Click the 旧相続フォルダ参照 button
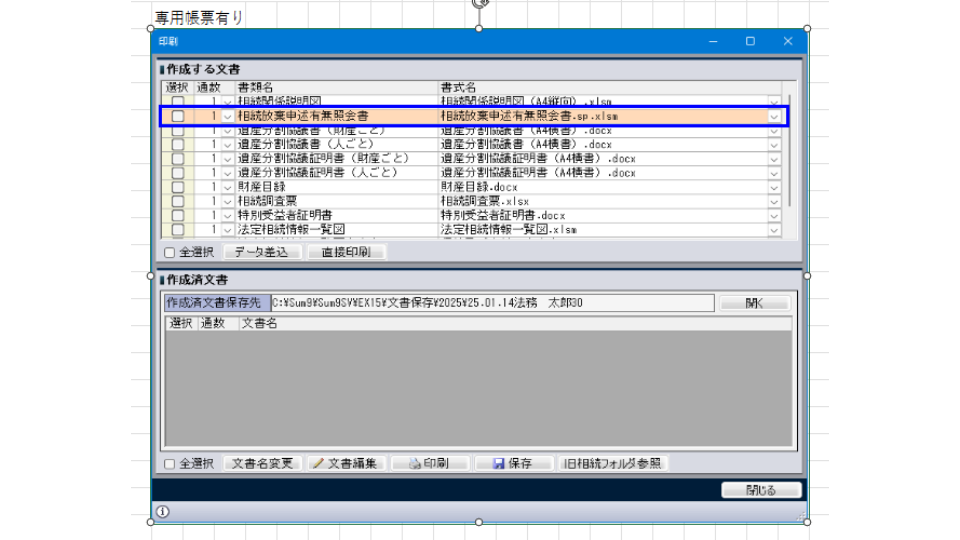The width and height of the screenshot is (960, 540). (x=612, y=464)
